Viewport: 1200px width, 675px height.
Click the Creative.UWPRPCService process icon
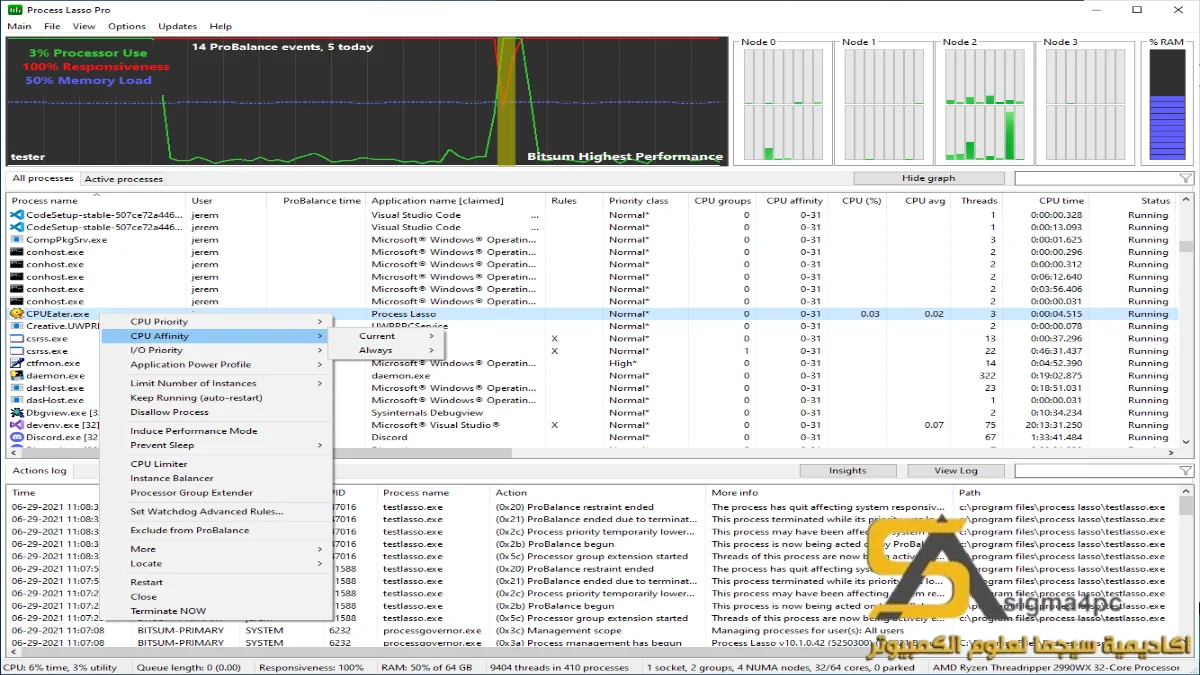tap(16, 326)
